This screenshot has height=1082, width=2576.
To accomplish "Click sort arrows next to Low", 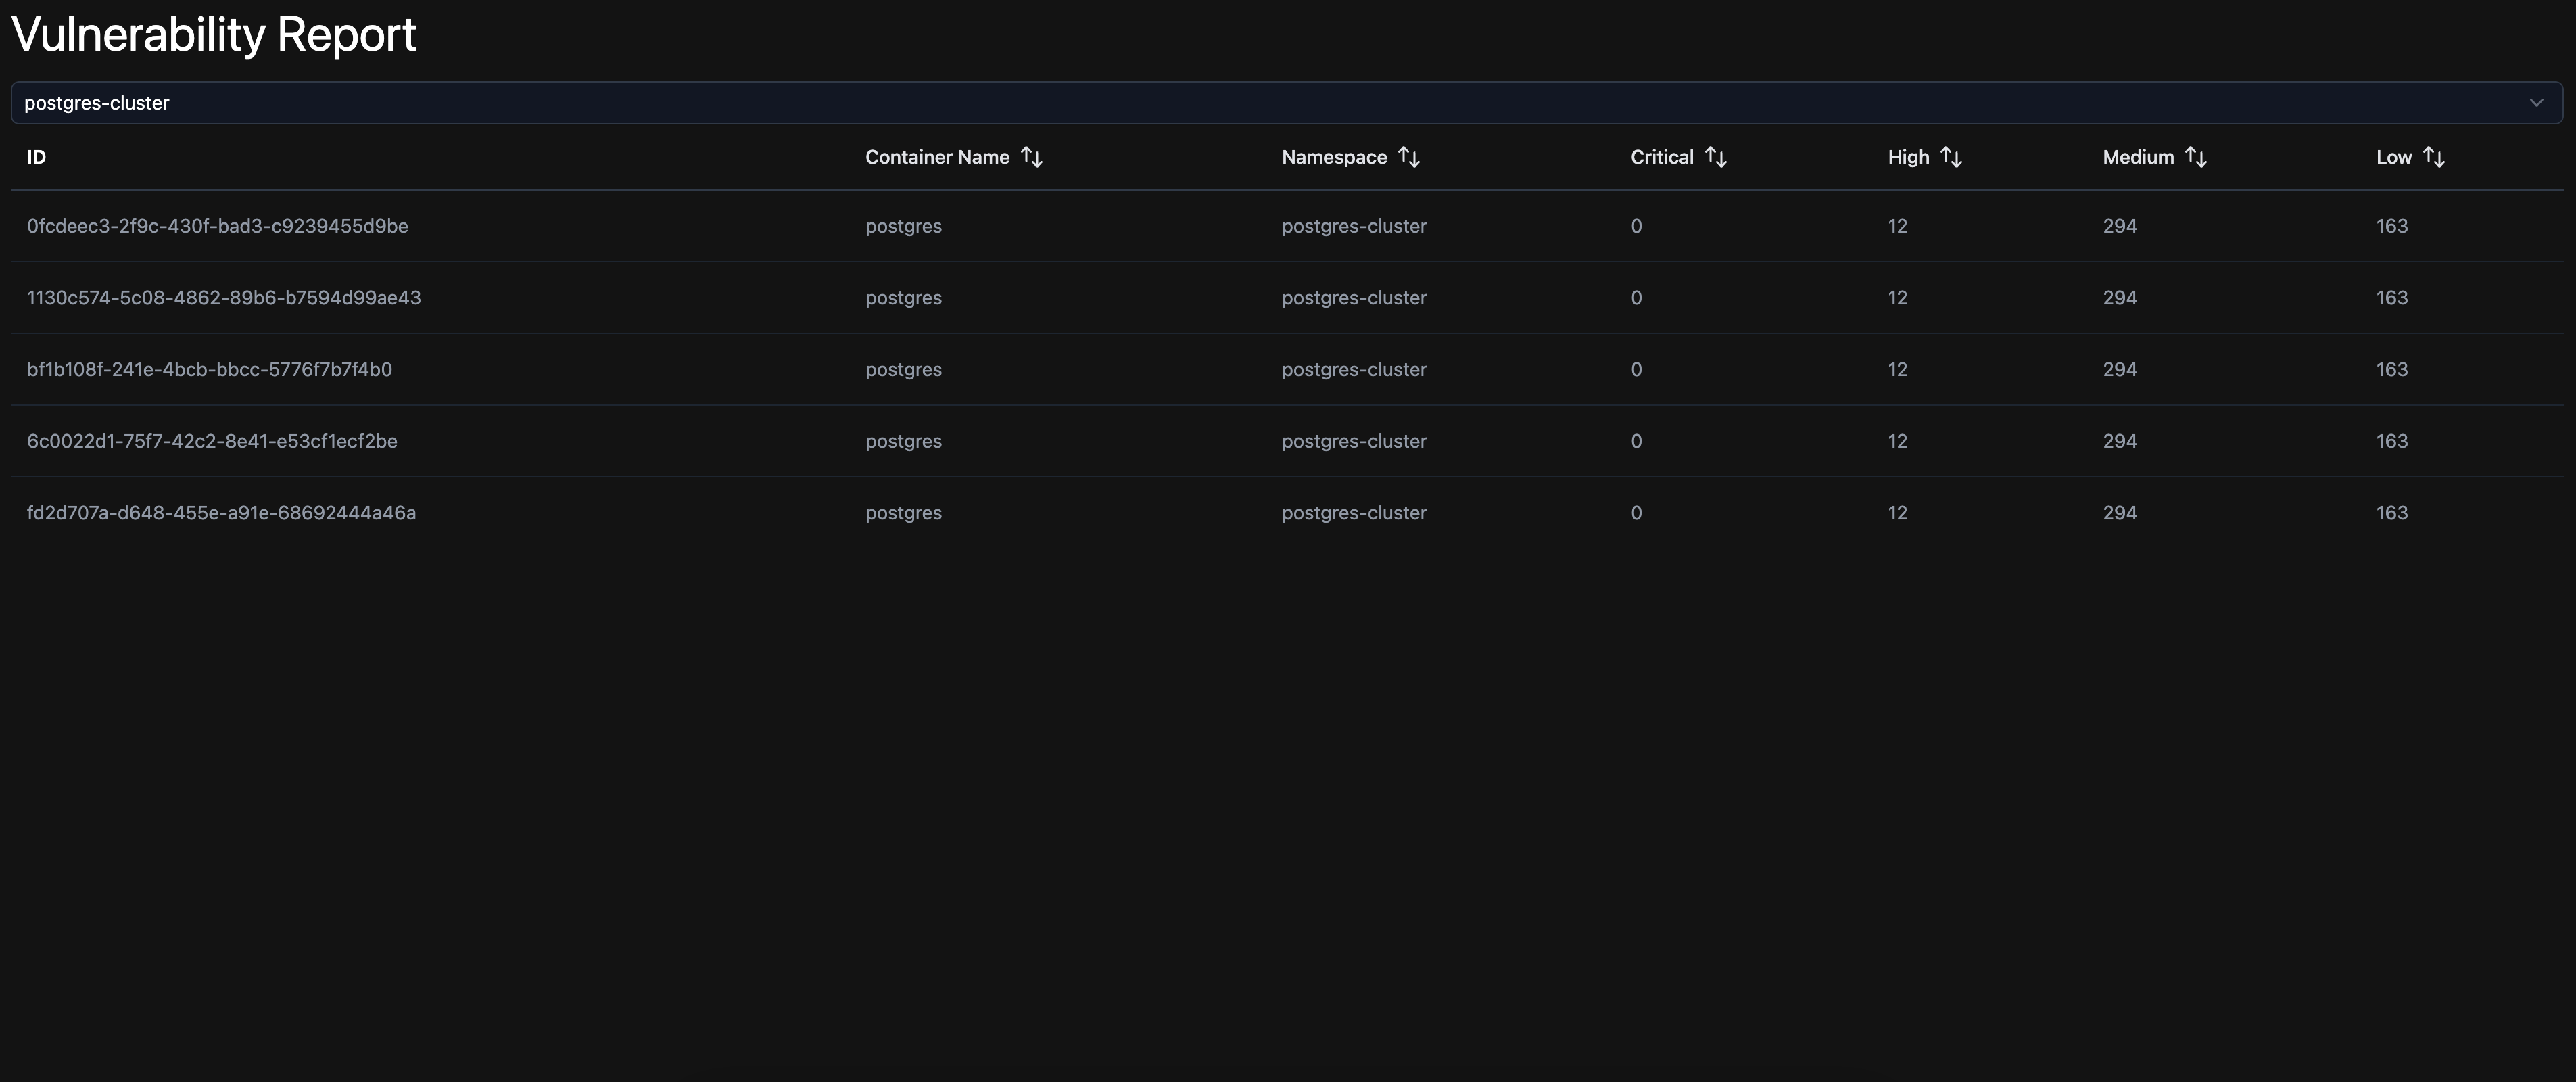I will pos(2433,157).
